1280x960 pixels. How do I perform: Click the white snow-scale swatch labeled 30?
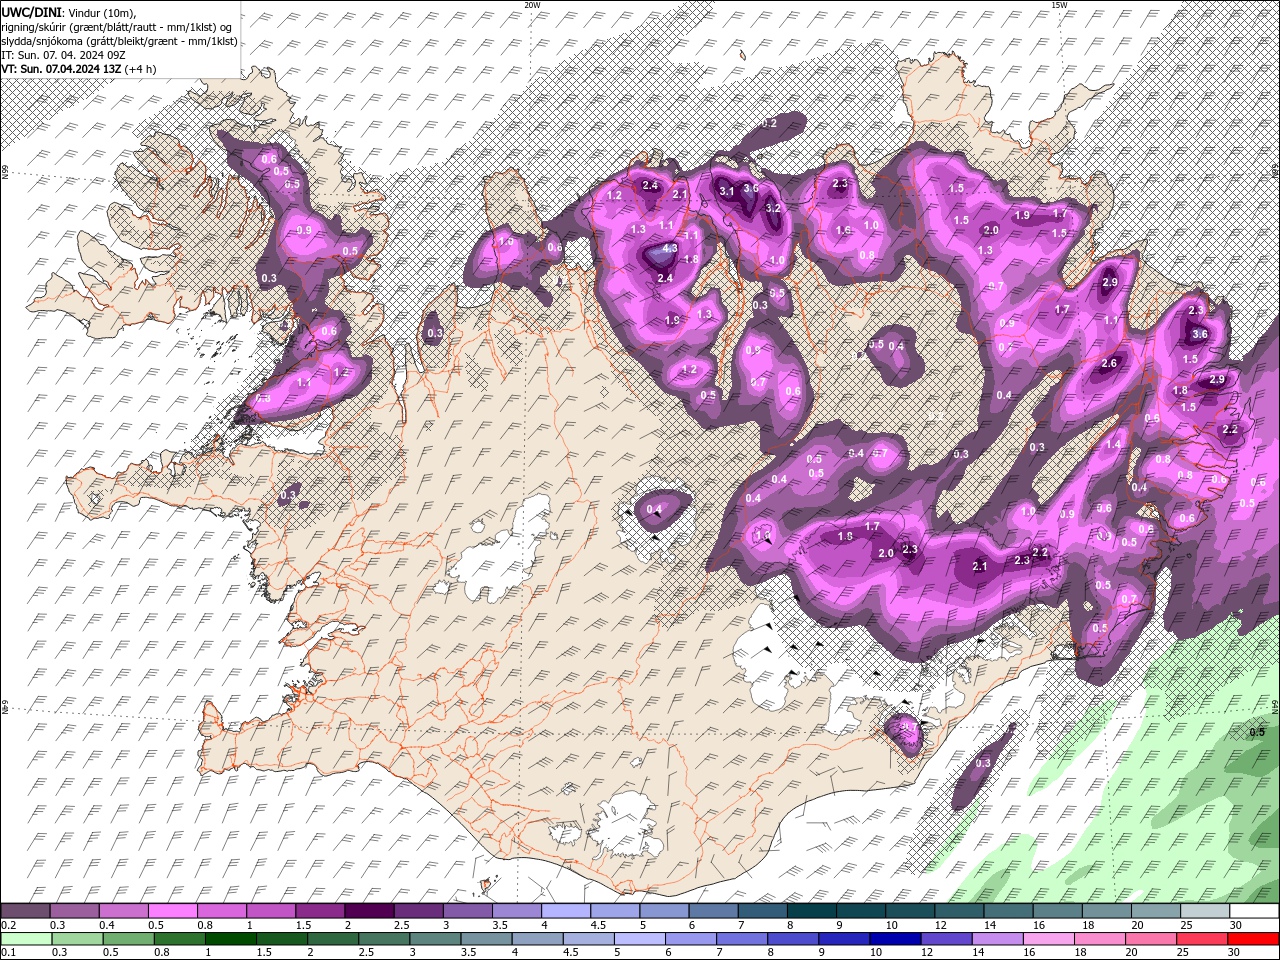pos(1254,911)
